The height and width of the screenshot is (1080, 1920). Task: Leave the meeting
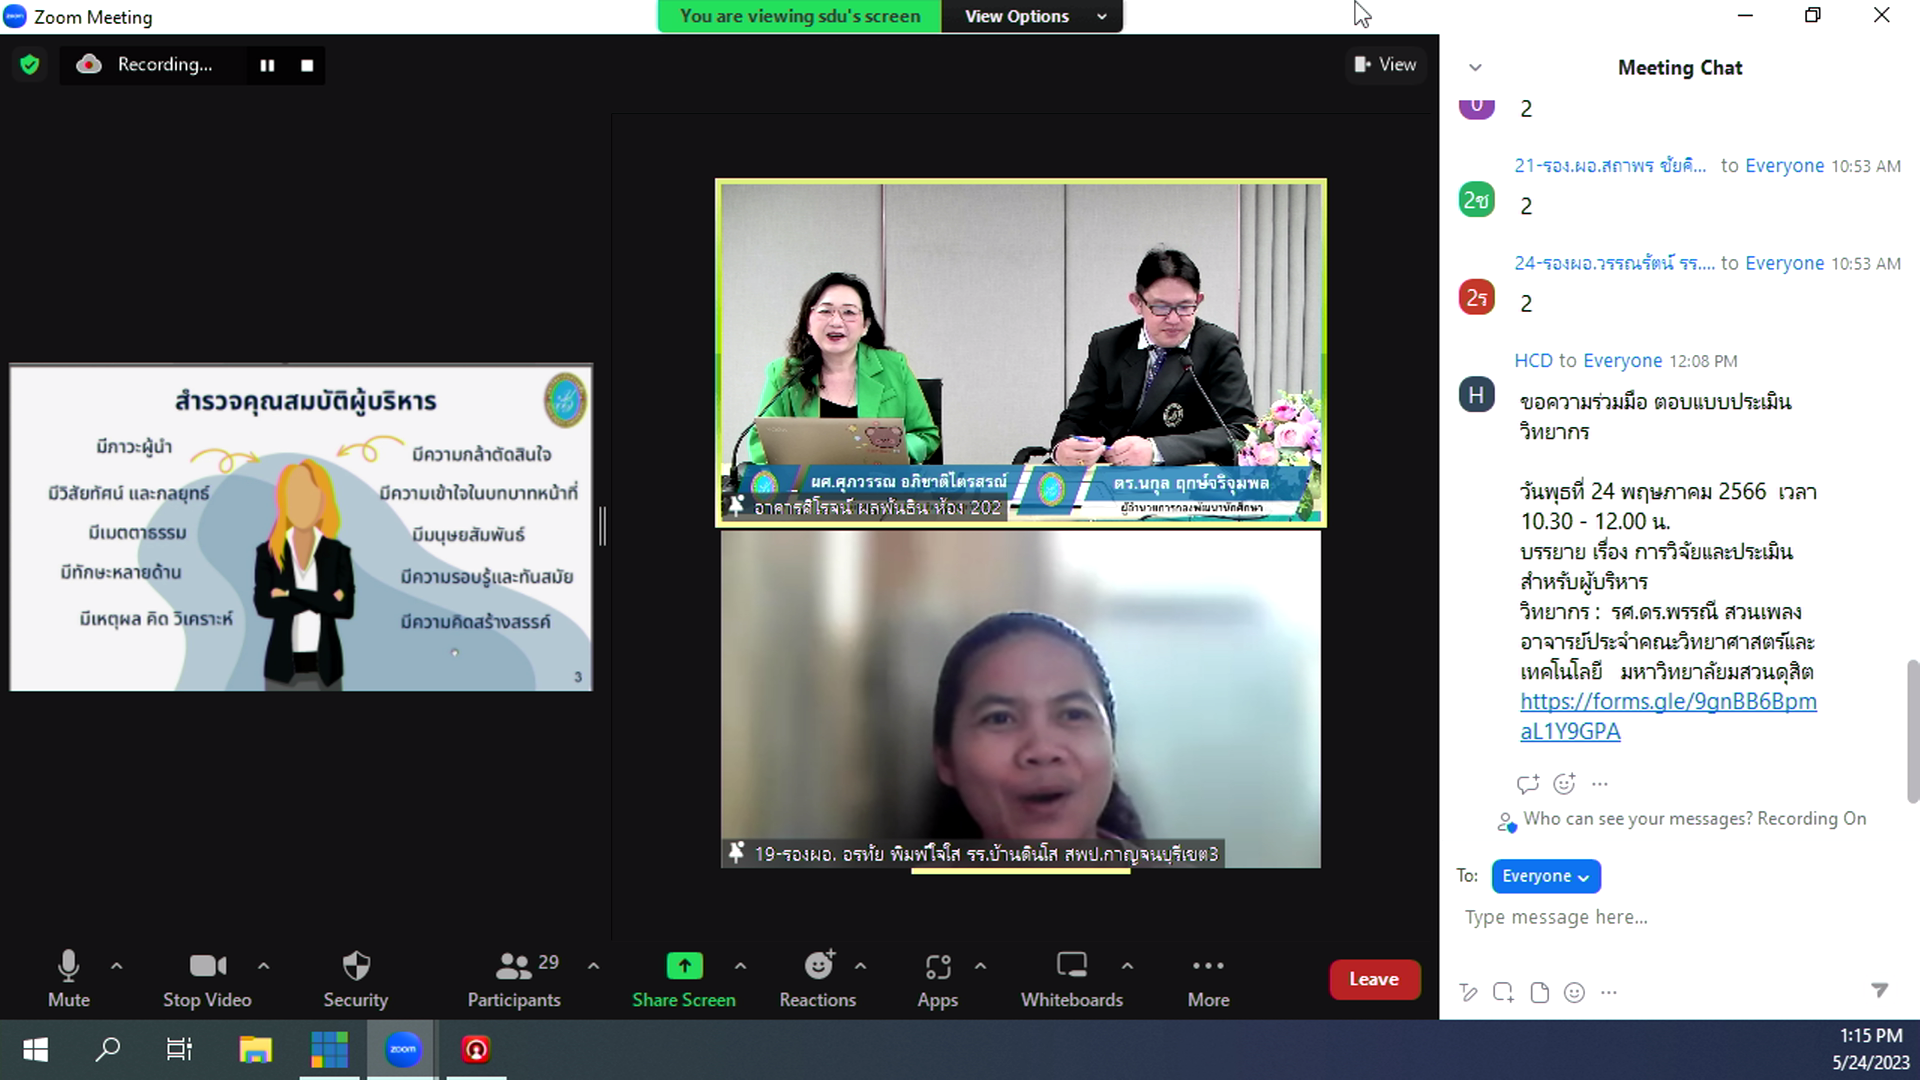(x=1374, y=979)
